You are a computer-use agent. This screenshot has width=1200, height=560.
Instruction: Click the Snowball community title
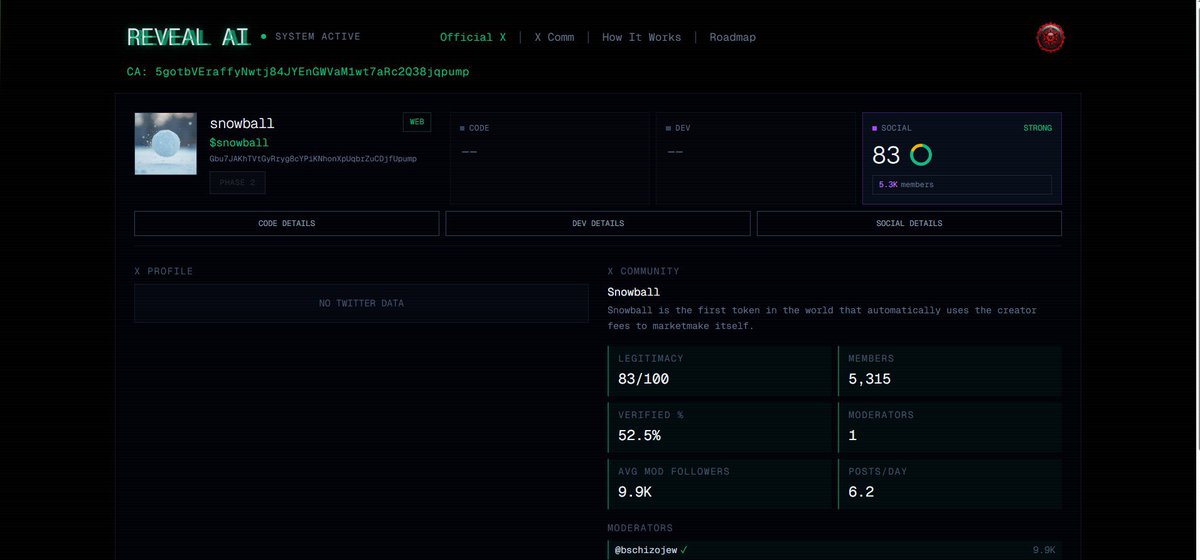[x=634, y=292]
